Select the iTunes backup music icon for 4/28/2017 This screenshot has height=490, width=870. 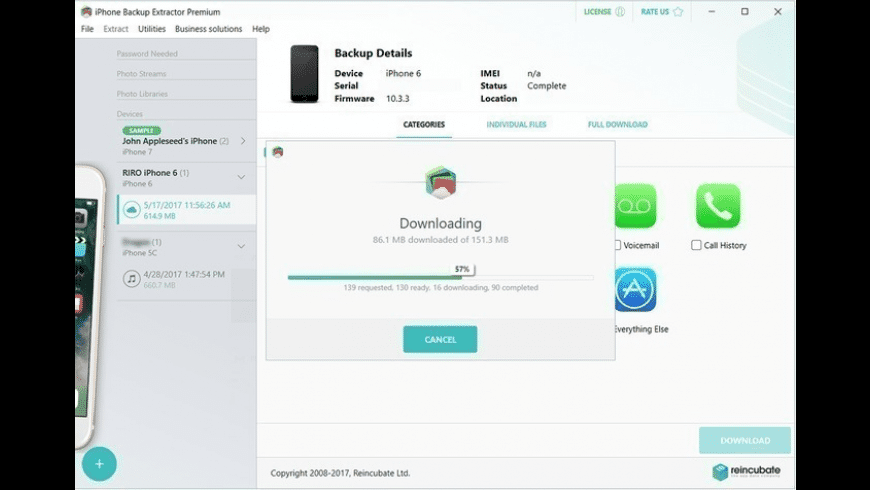point(131,279)
